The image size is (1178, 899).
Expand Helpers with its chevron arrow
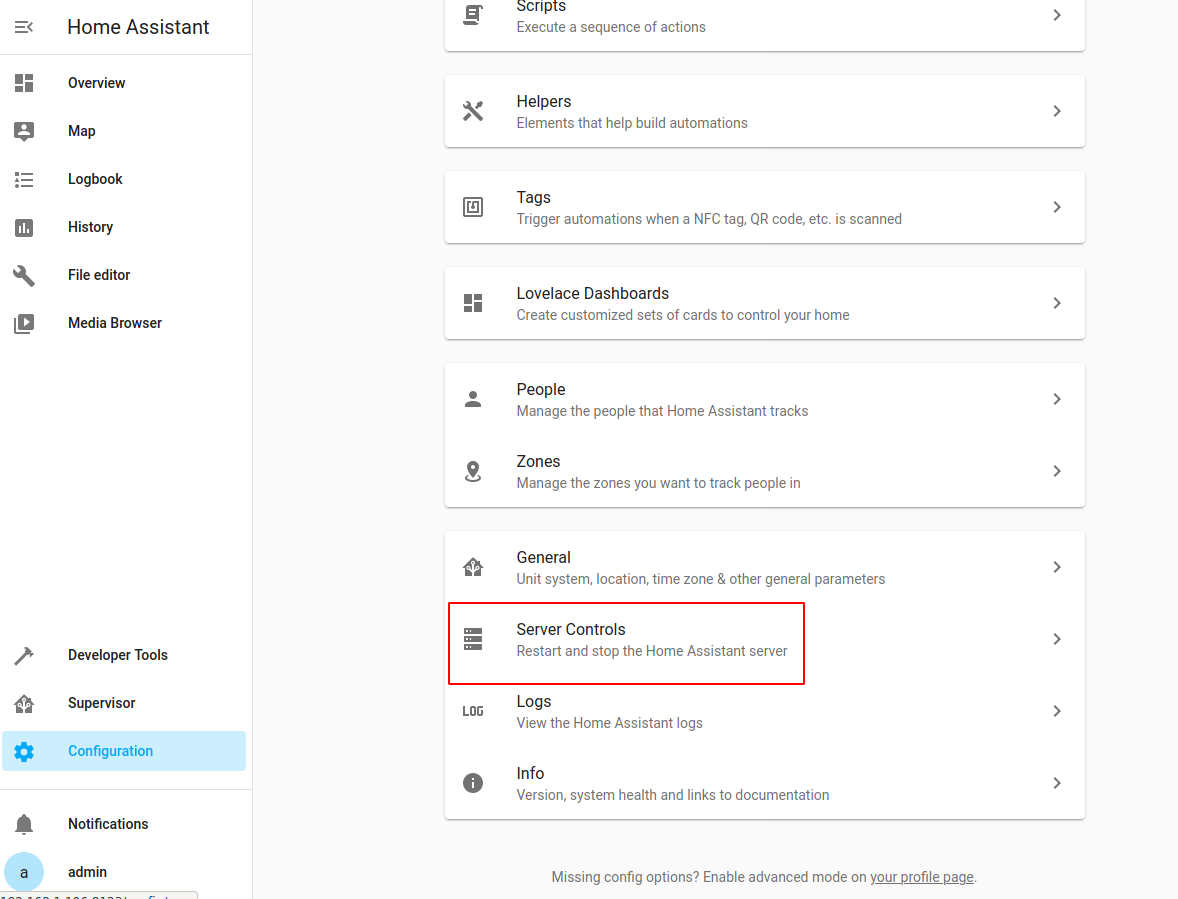1057,111
